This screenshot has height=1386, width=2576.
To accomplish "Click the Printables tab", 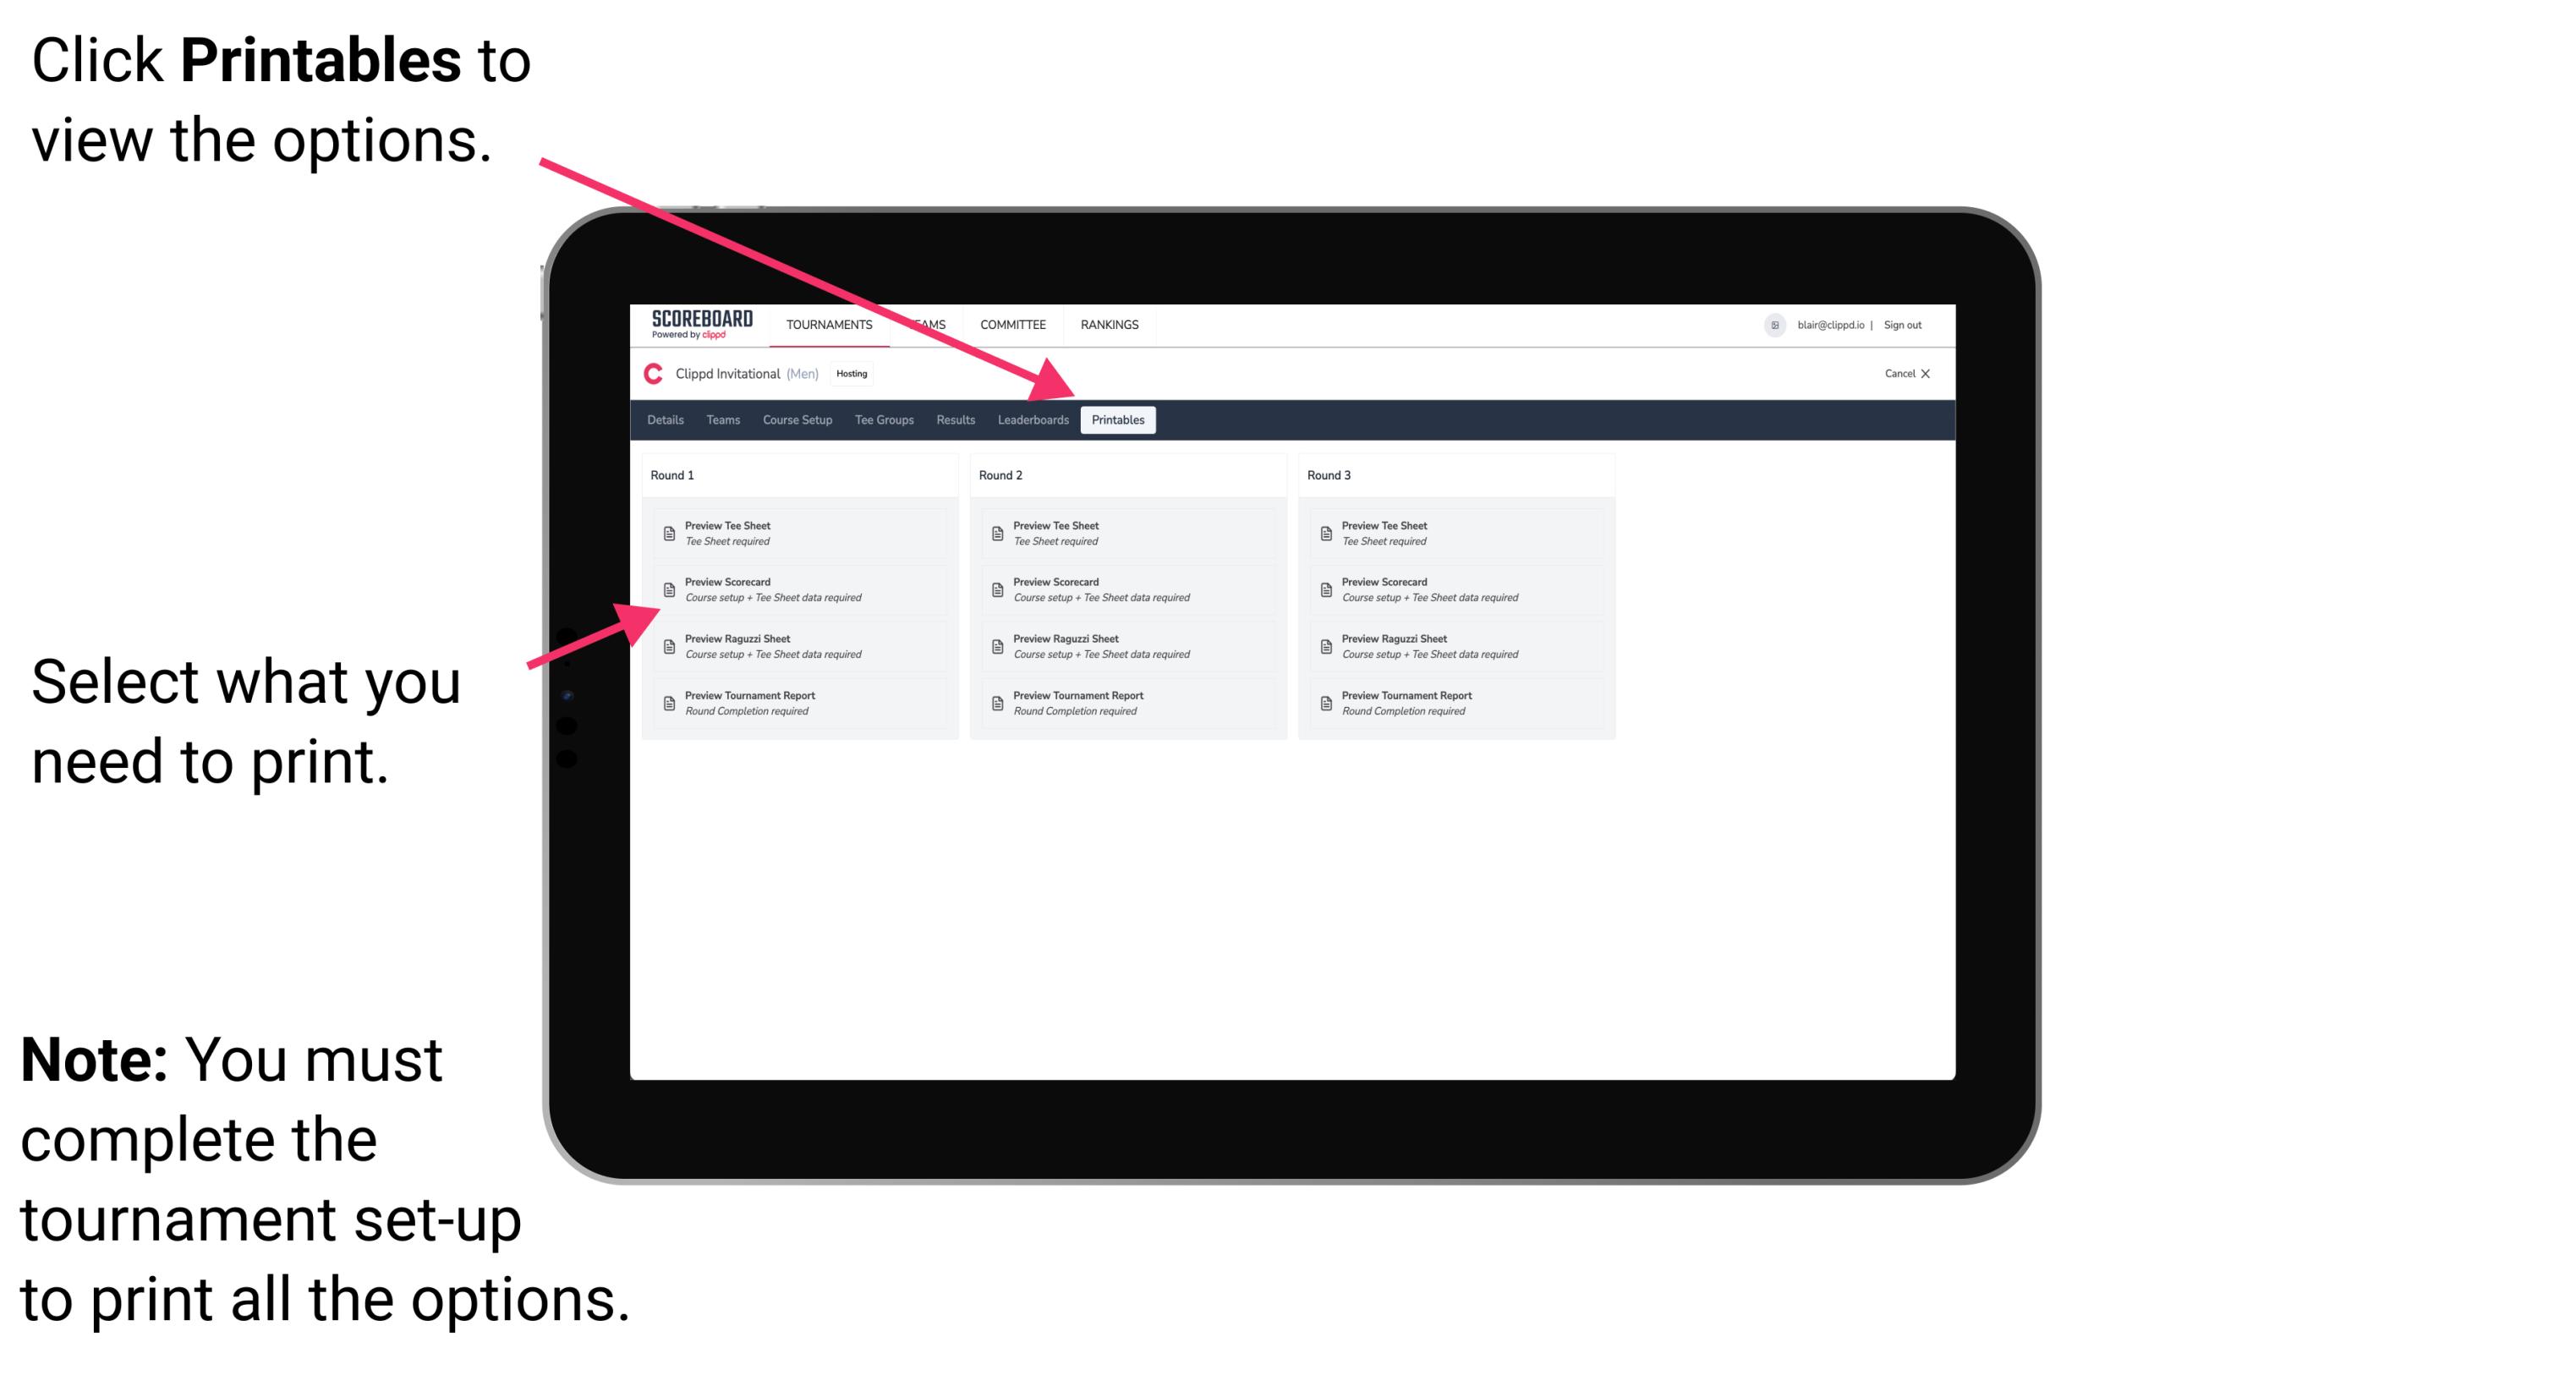I will point(1115,420).
